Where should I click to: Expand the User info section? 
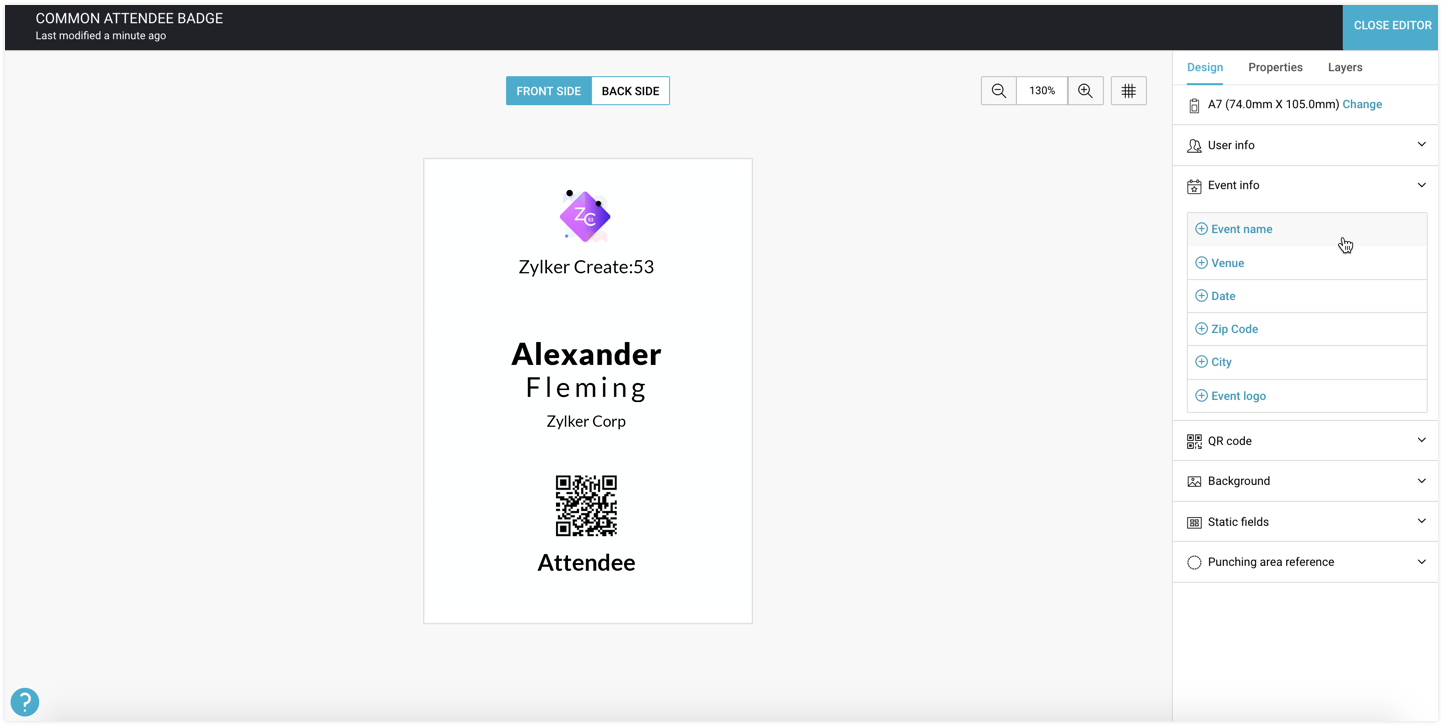[1421, 145]
